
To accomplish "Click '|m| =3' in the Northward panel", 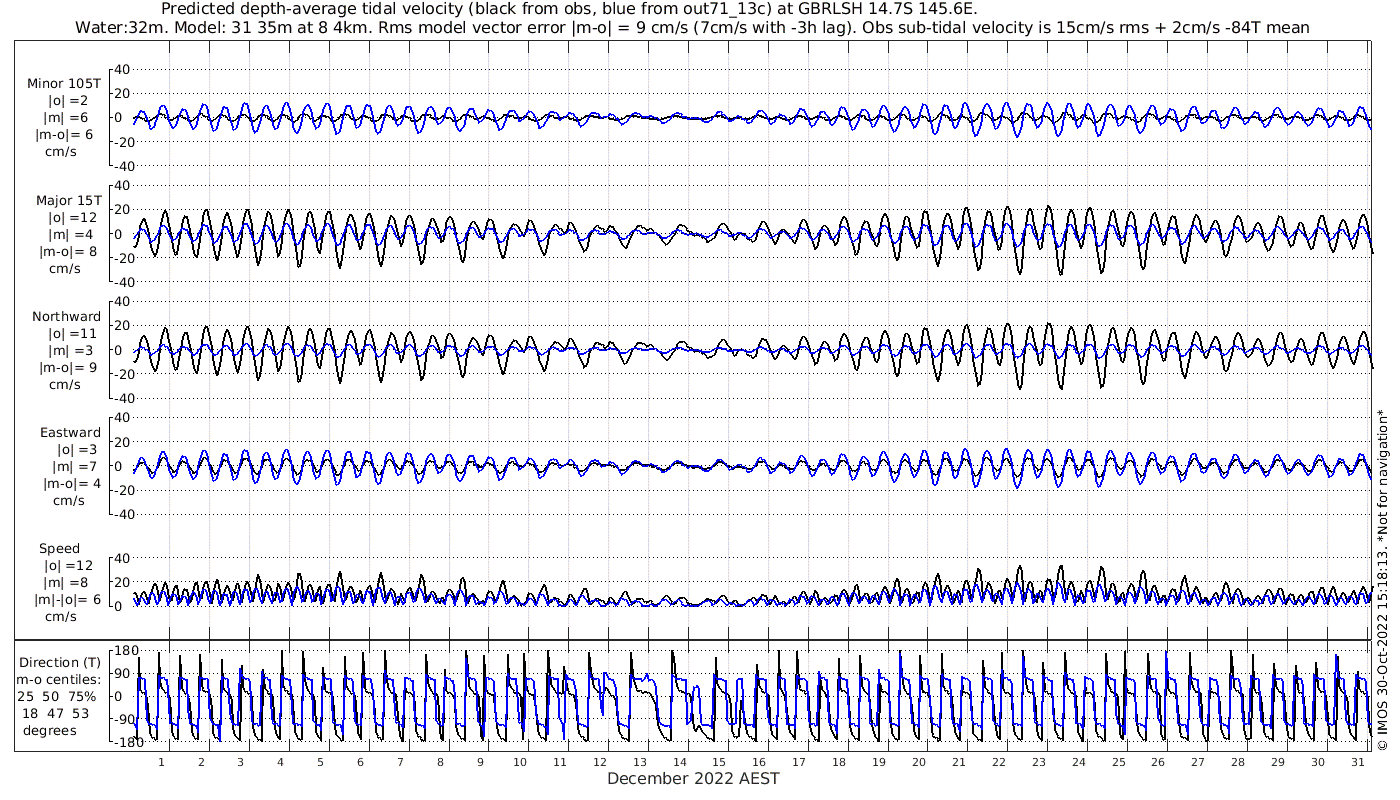I will [x=71, y=351].
